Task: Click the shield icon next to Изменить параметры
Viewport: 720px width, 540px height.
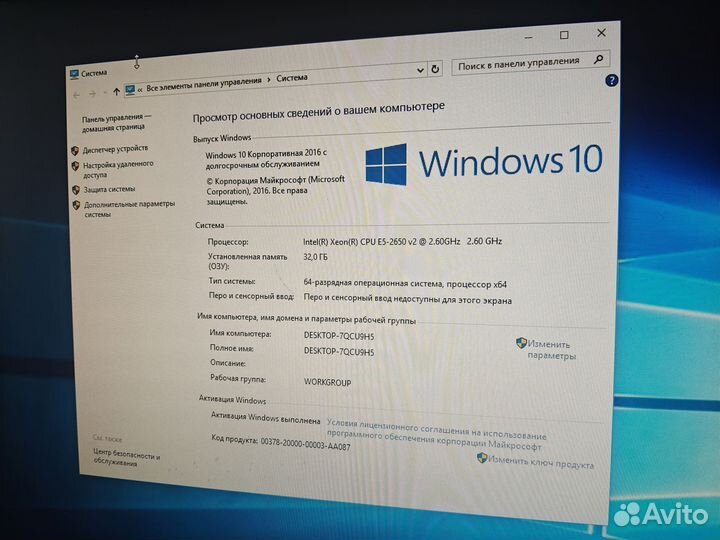Action: (521, 343)
